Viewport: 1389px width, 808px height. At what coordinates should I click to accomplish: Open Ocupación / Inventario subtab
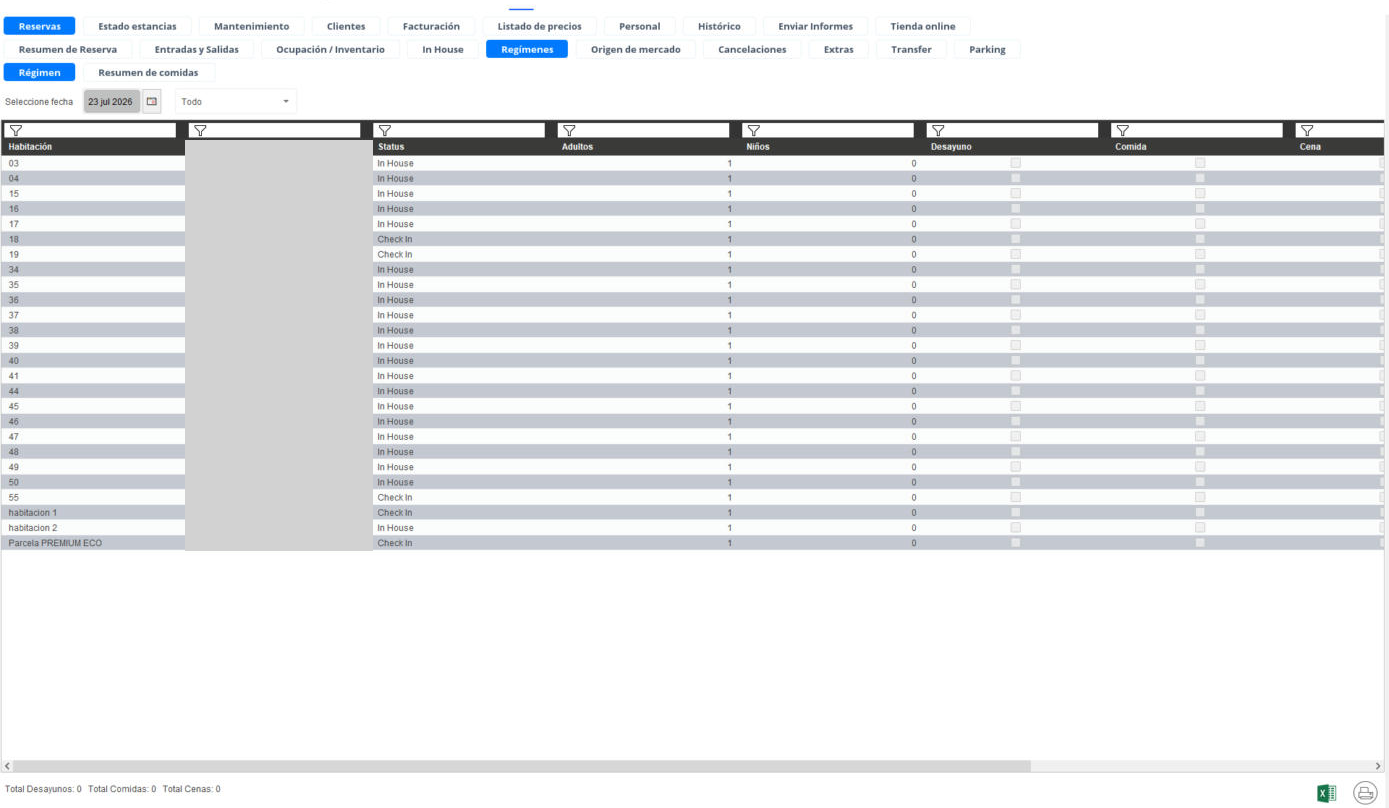[x=331, y=49]
